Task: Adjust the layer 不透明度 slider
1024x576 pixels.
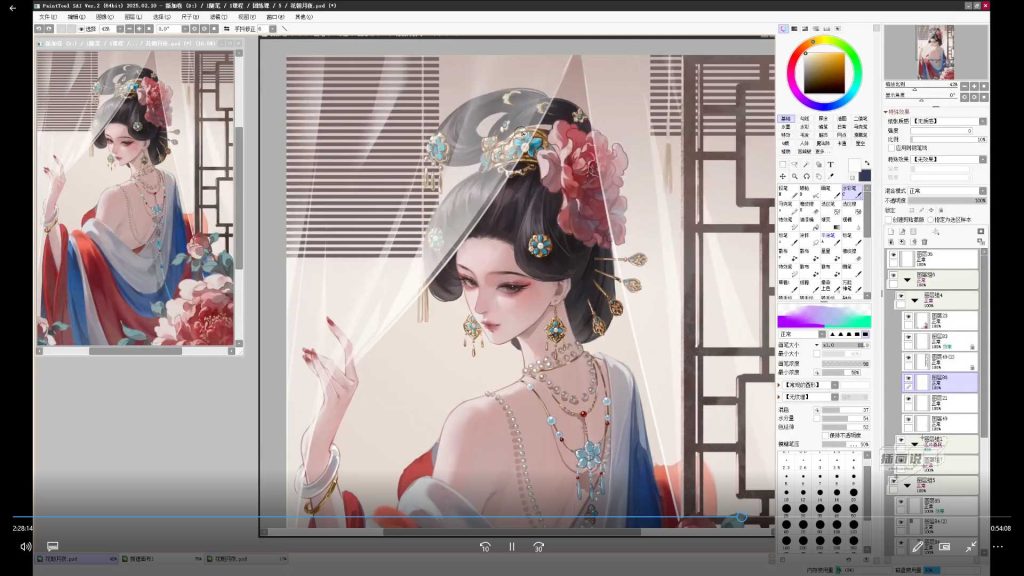Action: 949,200
